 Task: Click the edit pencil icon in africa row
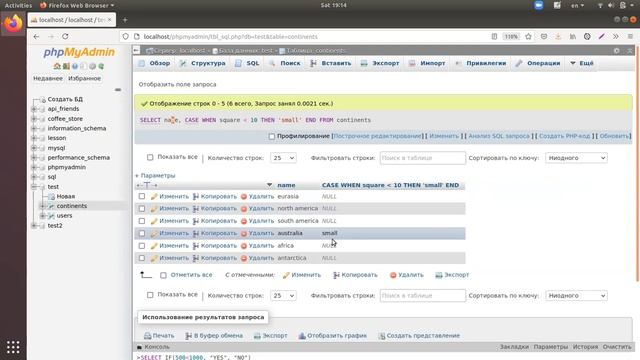point(154,246)
